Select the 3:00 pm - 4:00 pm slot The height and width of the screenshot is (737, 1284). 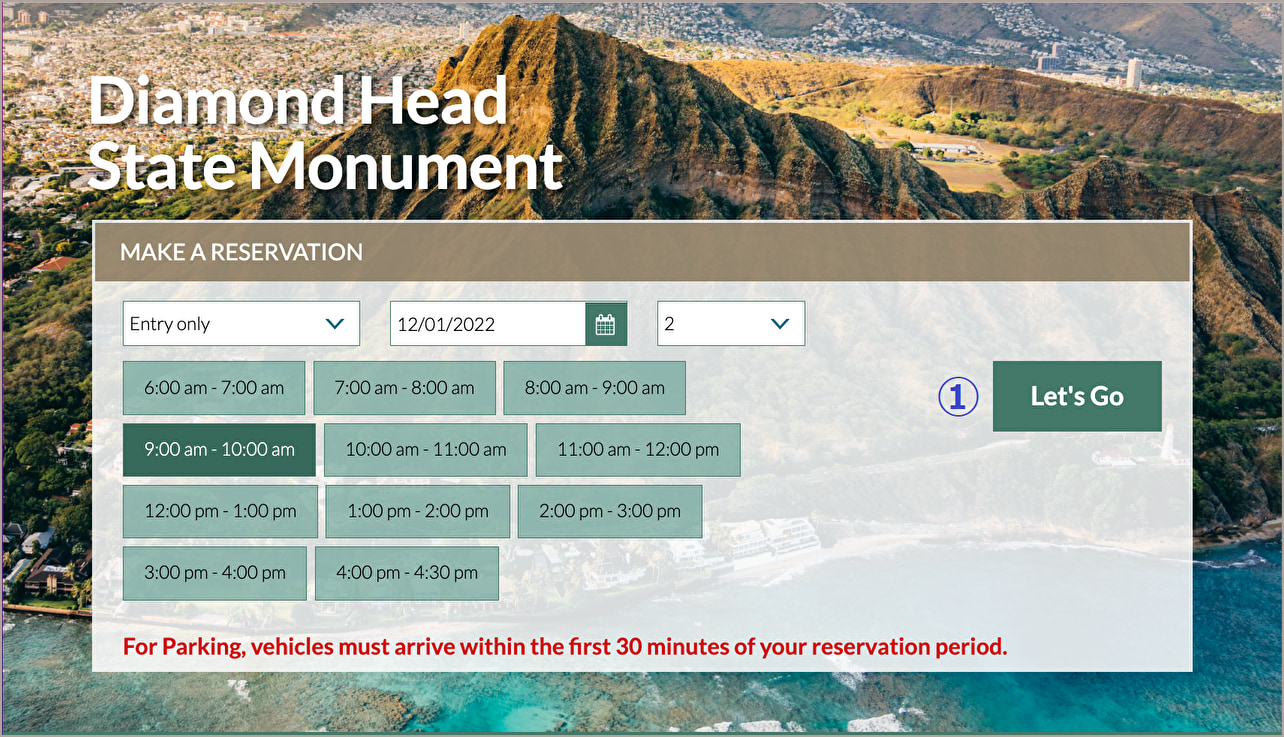(215, 573)
